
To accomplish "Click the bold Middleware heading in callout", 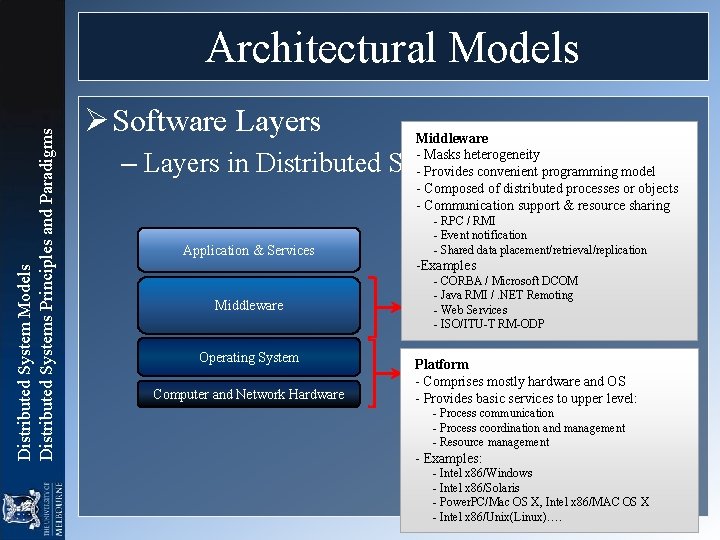I will coord(452,138).
